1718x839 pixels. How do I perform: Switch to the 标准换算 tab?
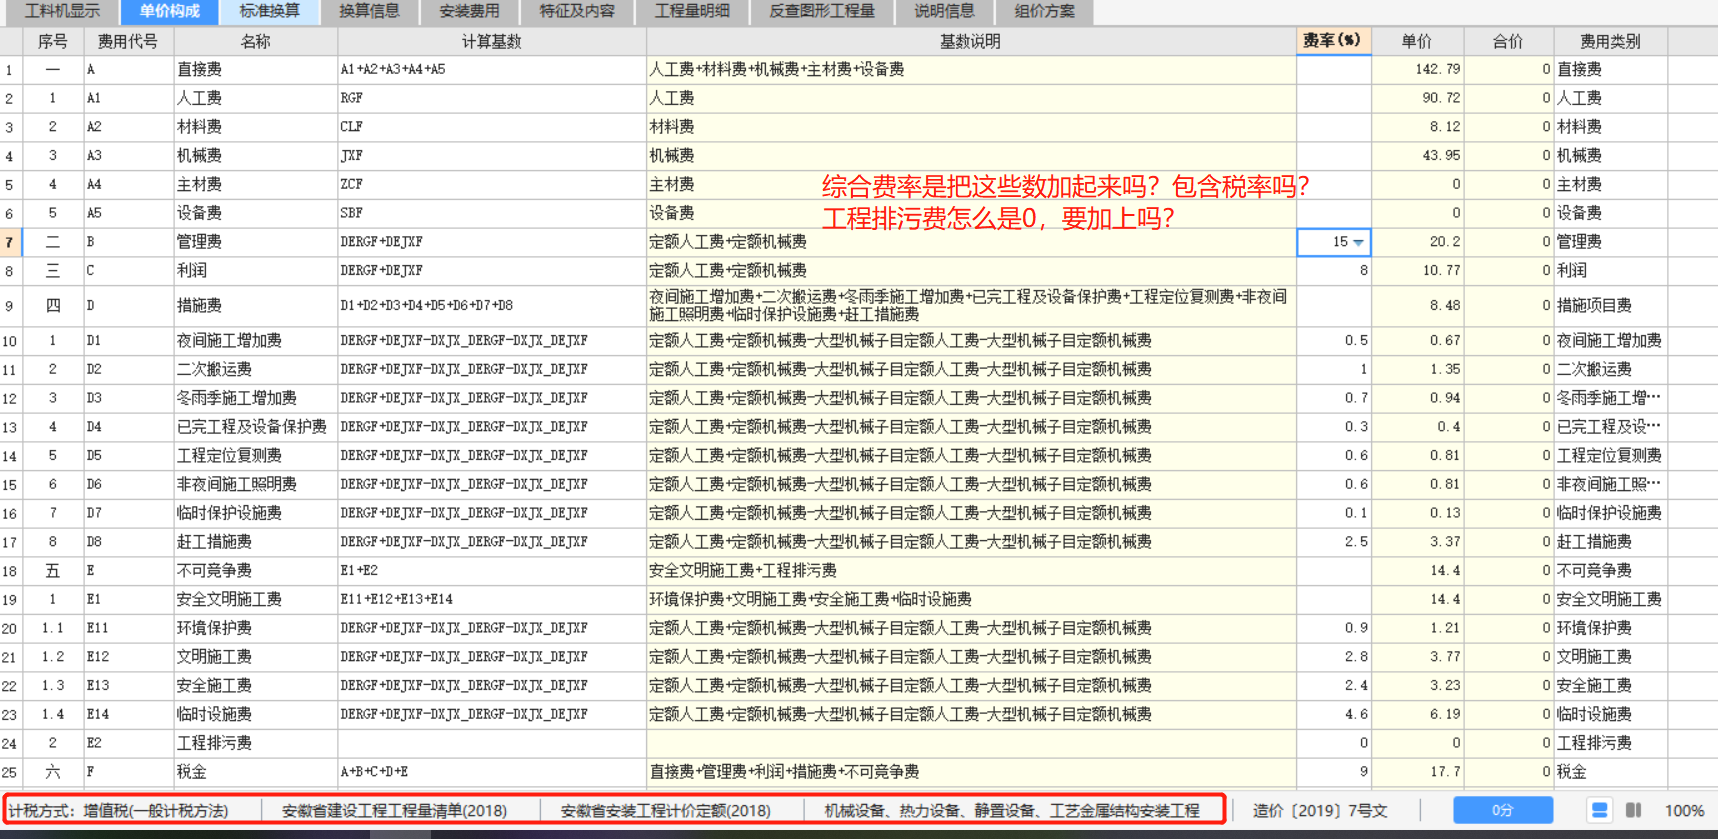(x=270, y=11)
